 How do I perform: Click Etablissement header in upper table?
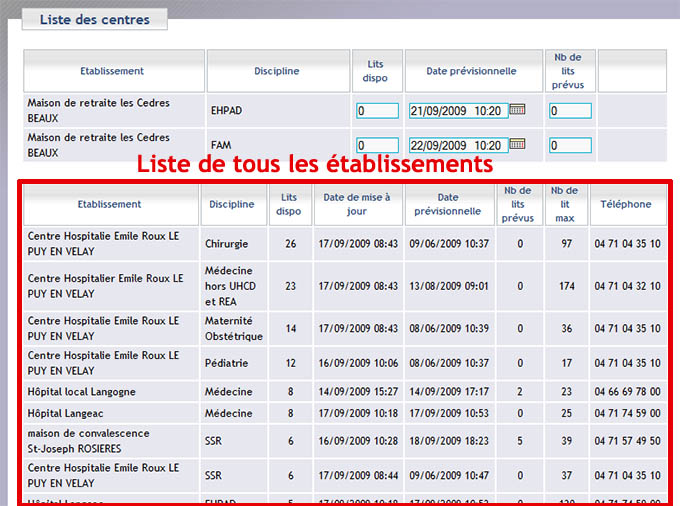tap(112, 71)
